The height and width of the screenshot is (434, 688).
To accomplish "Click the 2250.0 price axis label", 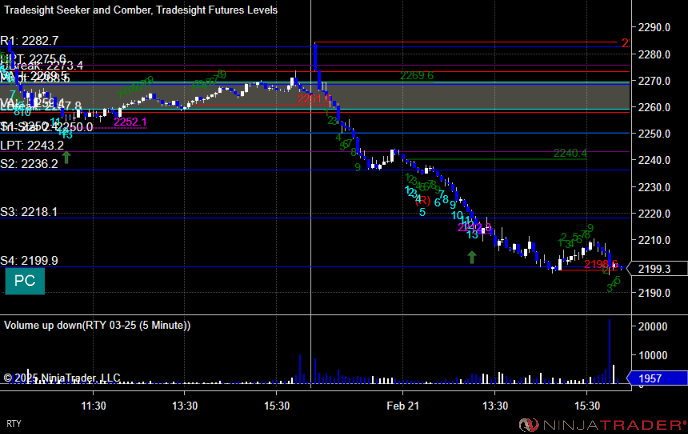I will pos(654,134).
